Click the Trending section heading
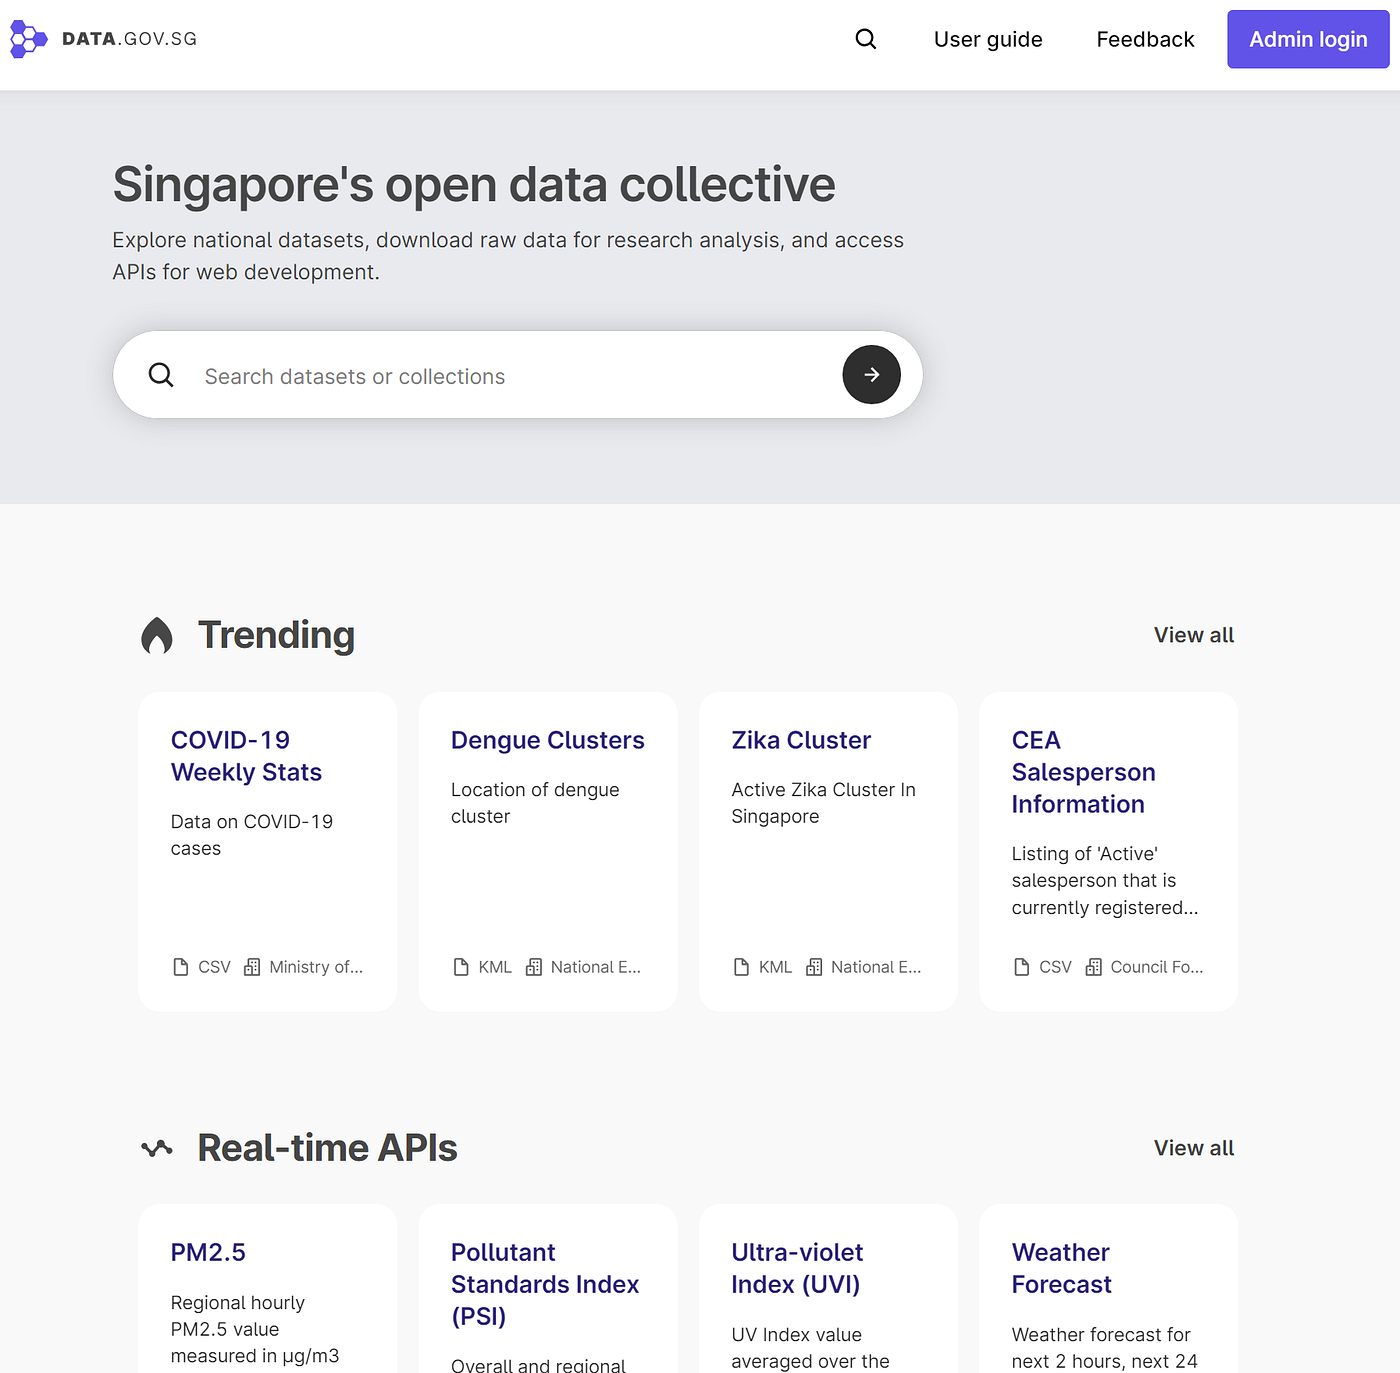Viewport: 1400px width, 1373px height. 276,635
